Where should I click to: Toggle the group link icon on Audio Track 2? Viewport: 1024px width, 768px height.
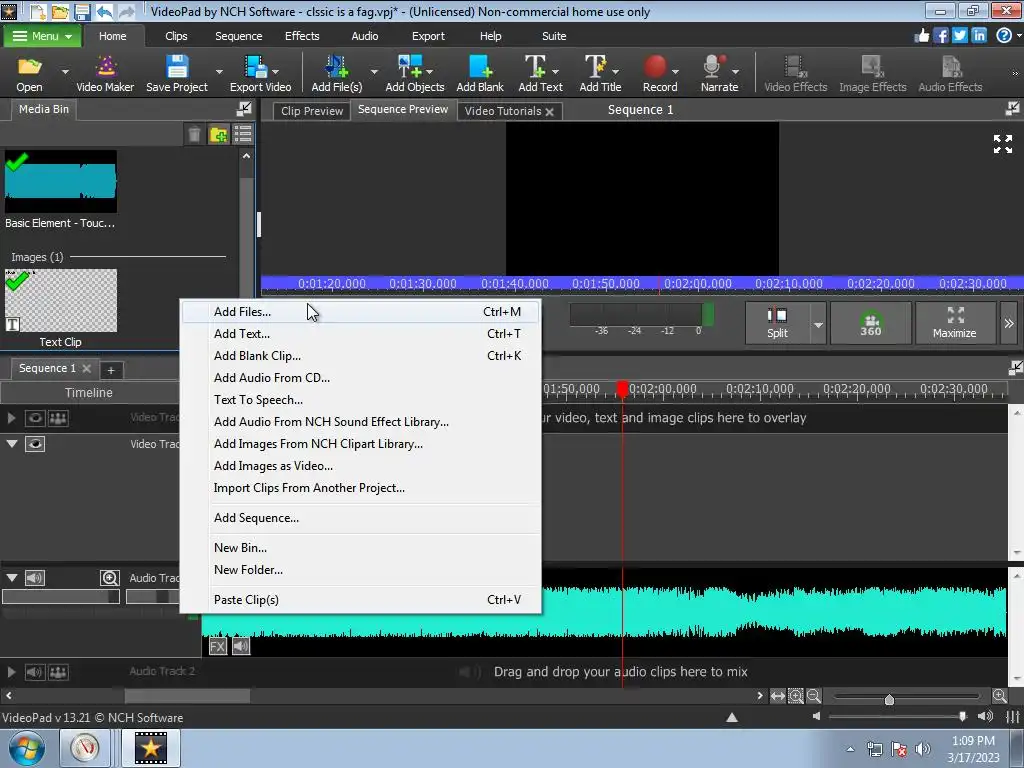(58, 672)
